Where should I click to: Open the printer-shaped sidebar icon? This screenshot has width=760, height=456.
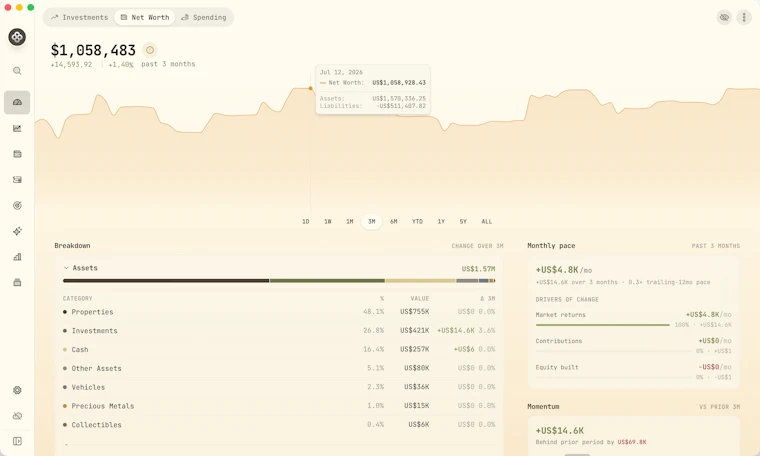17,283
